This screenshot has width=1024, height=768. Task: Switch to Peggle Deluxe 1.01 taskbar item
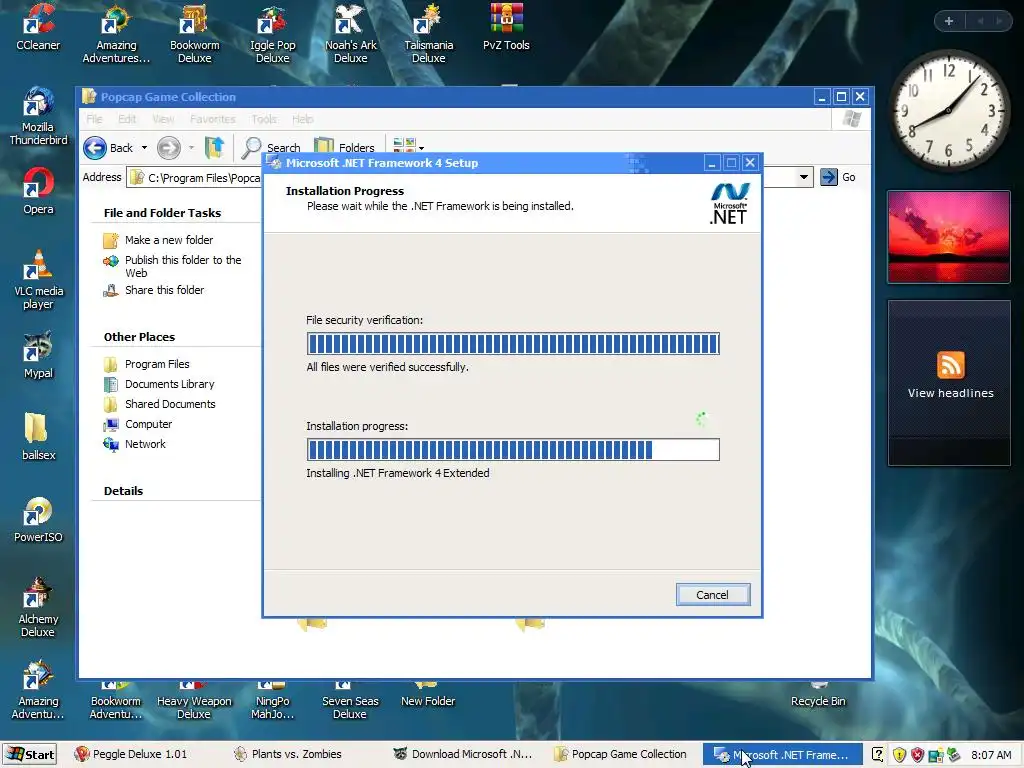[131, 754]
